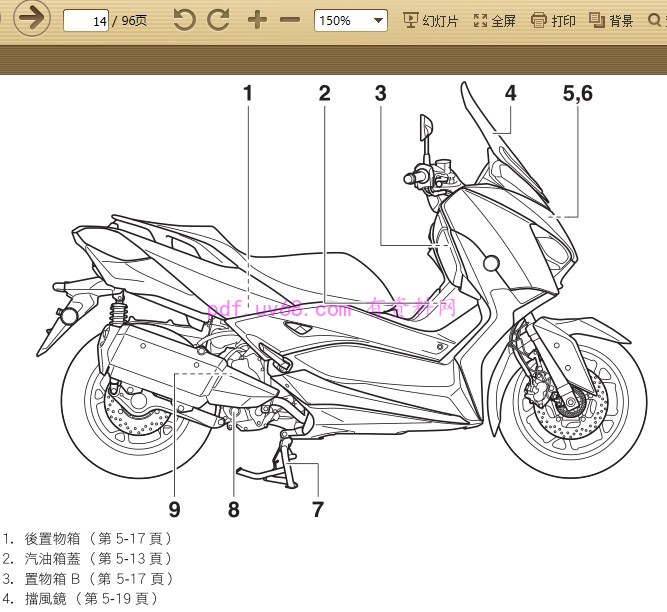This screenshot has height=612, width=667.
Task: Click callout label 5,6 on the diagram
Action: 577,94
